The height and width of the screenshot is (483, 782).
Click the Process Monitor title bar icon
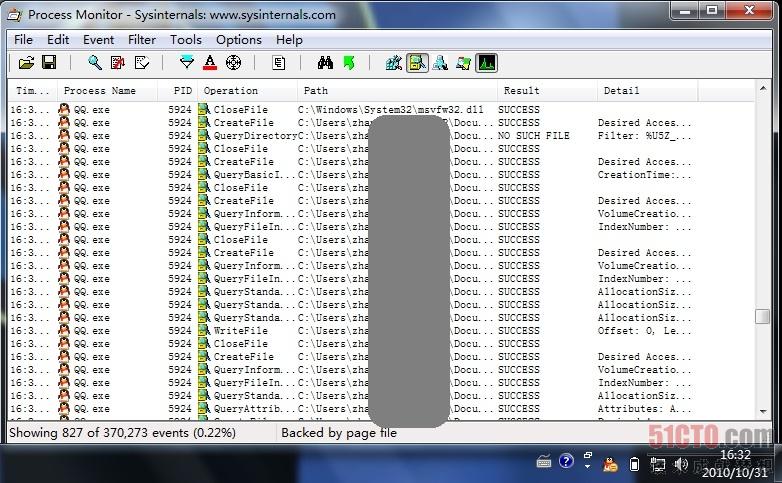point(14,15)
